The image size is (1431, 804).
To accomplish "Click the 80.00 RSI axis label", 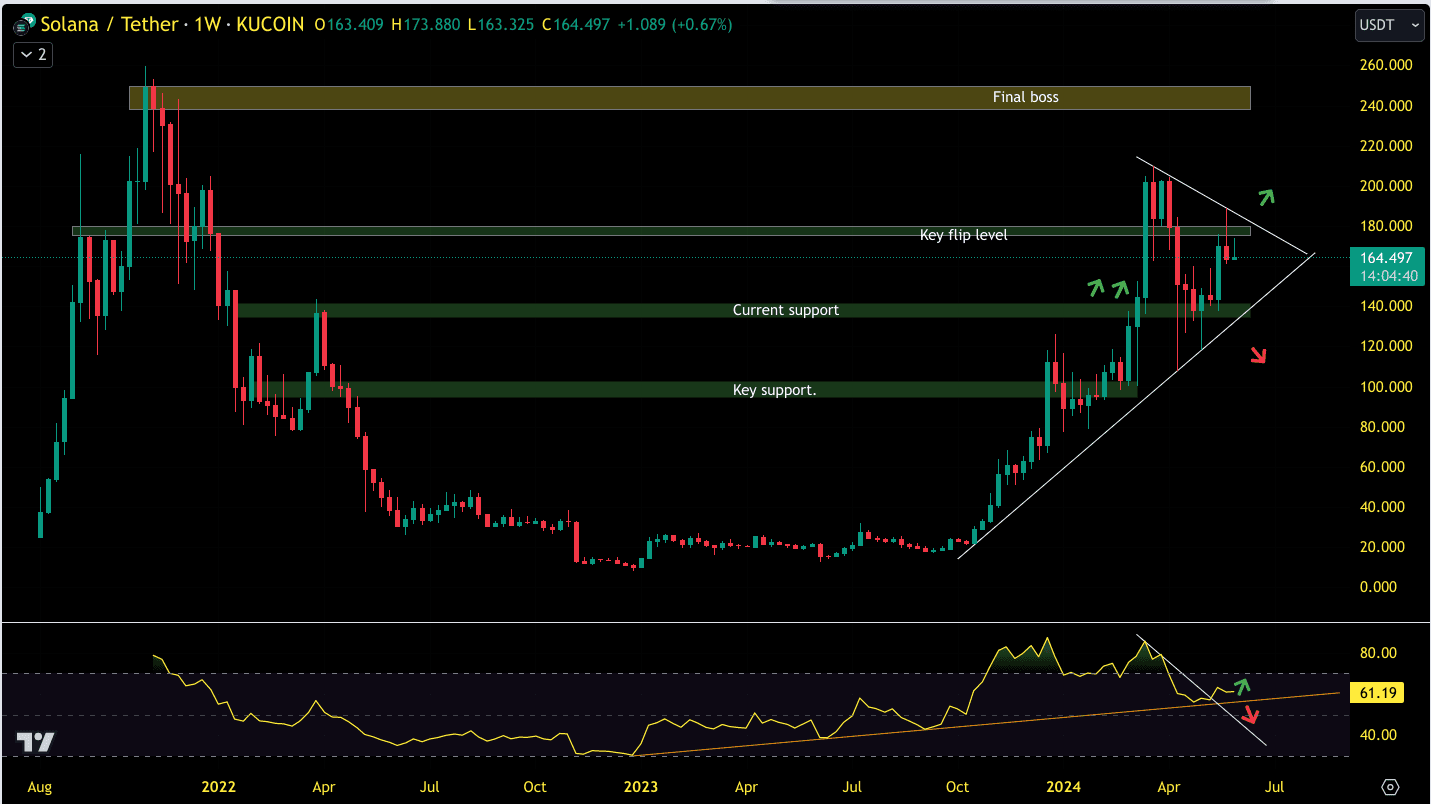I will (1377, 654).
